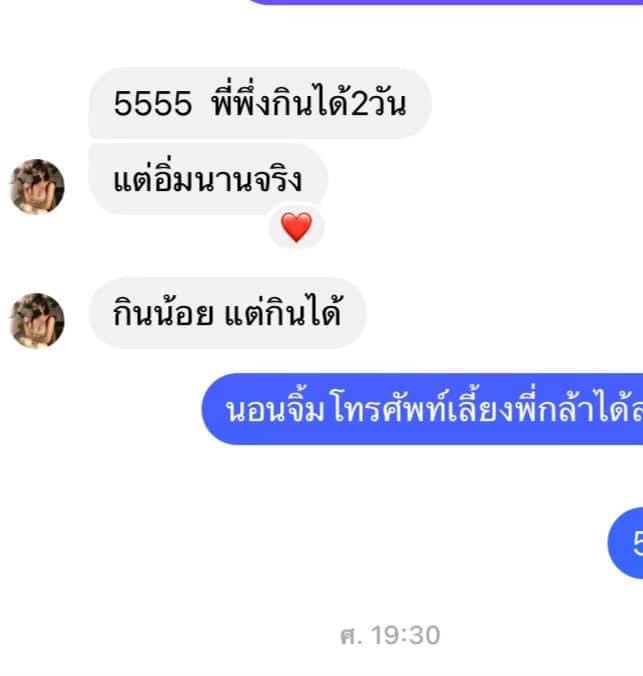Screen dimensions: 643x676
Task: Select the message bubble แต่อิ่มนานจริง
Action: (208, 179)
